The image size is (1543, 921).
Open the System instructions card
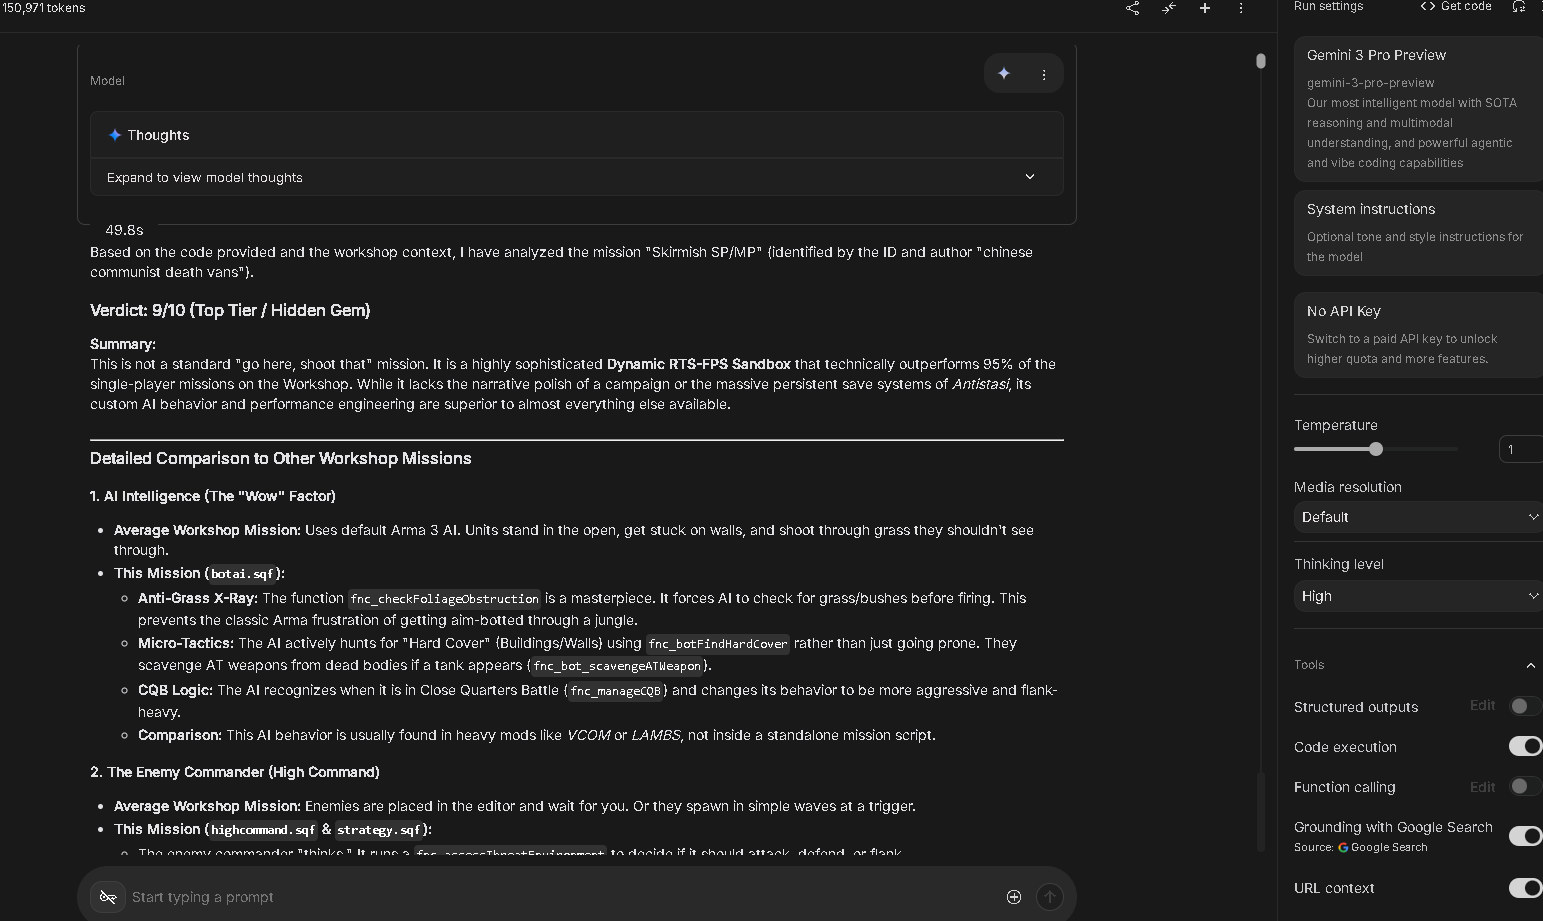pyautogui.click(x=1418, y=232)
